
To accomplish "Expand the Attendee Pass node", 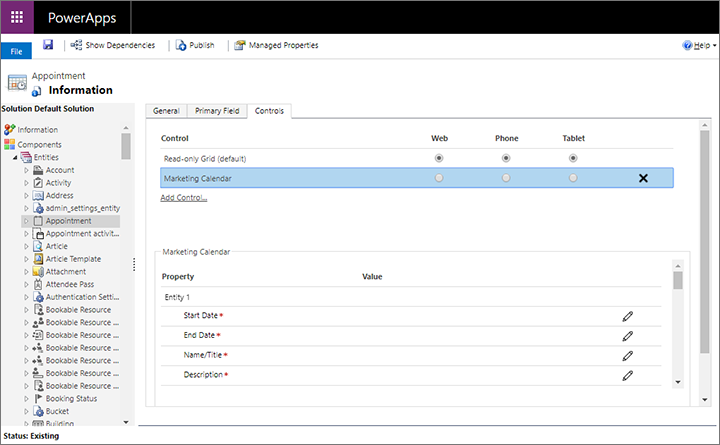I will (x=26, y=284).
